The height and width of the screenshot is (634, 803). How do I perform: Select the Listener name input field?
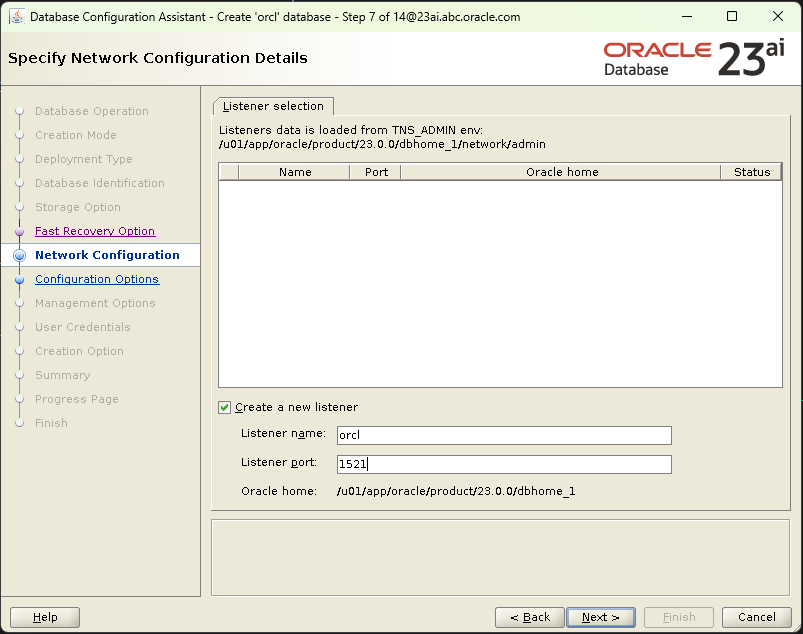pos(503,435)
